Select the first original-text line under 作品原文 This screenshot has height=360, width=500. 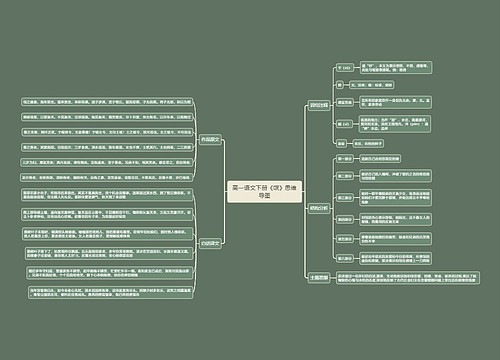[107, 102]
